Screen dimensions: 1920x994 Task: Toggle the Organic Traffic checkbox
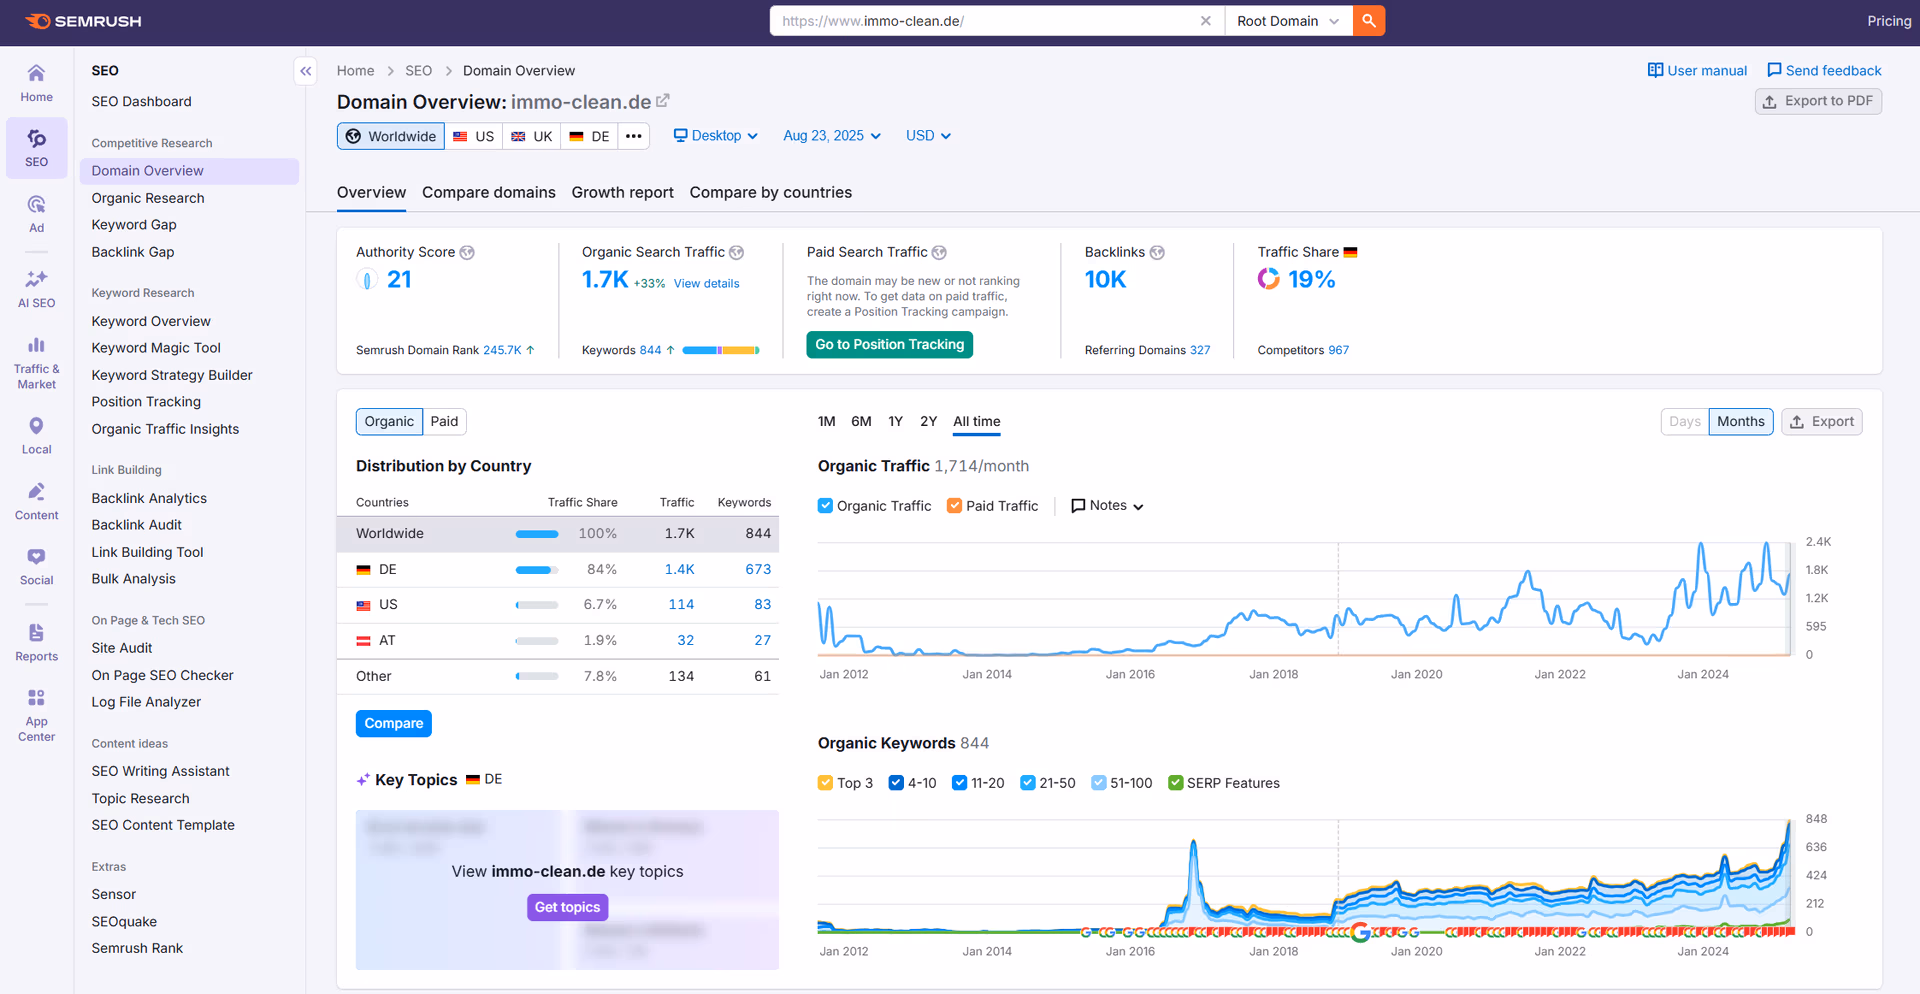coord(825,506)
